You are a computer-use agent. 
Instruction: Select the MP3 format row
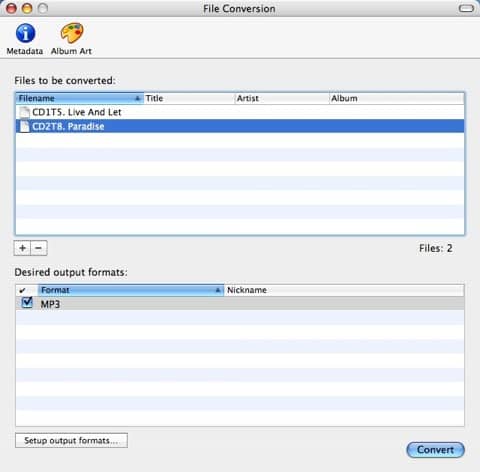(x=240, y=304)
